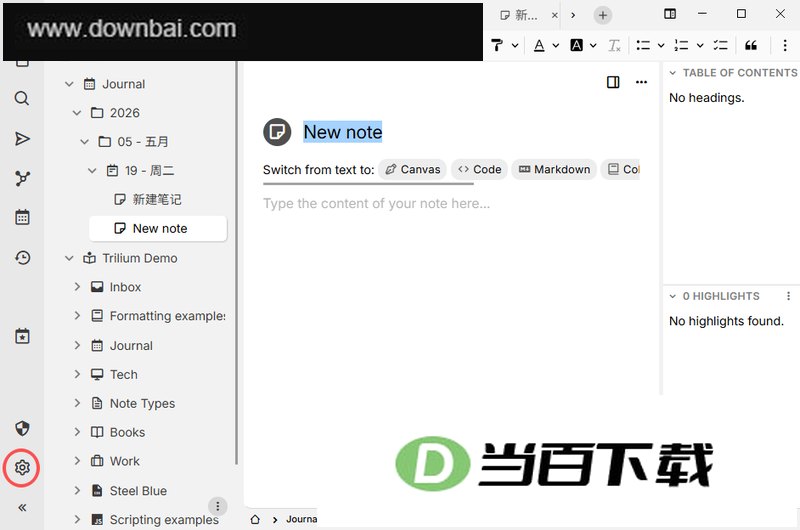The image size is (800, 530).
Task: Open the note actions three-dot menu
Action: tap(641, 82)
